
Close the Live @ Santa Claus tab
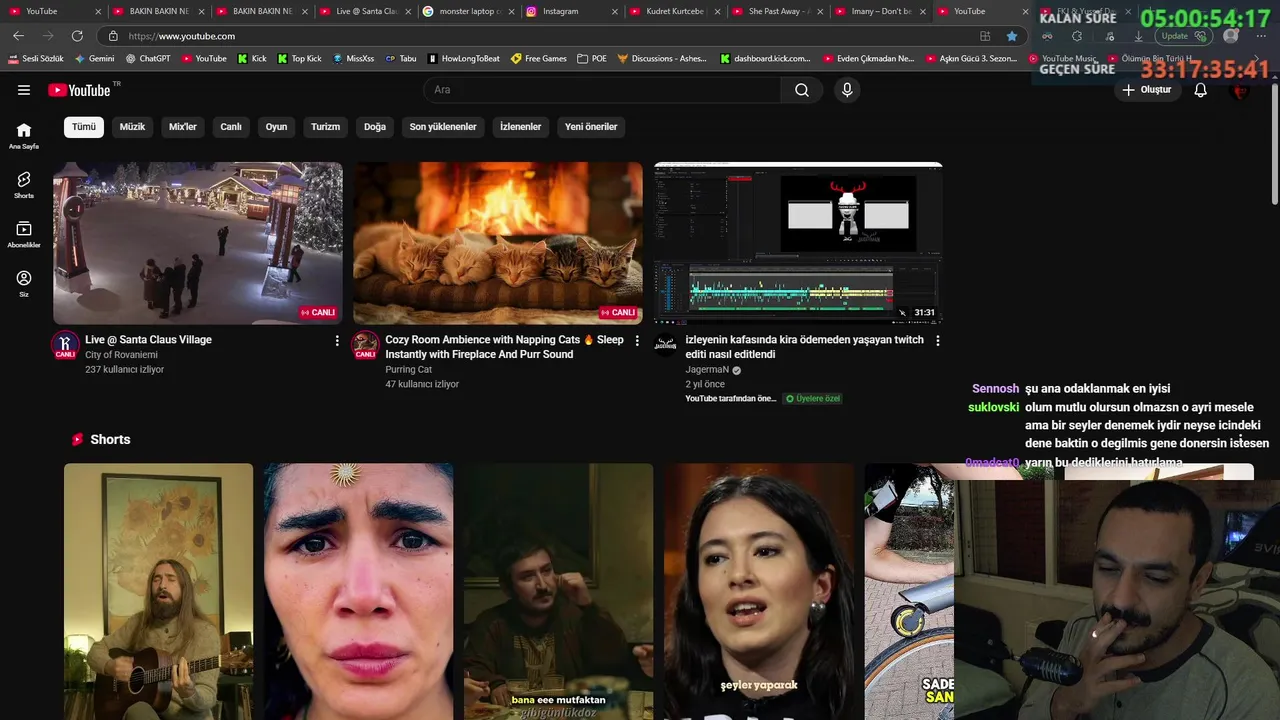pyautogui.click(x=408, y=11)
